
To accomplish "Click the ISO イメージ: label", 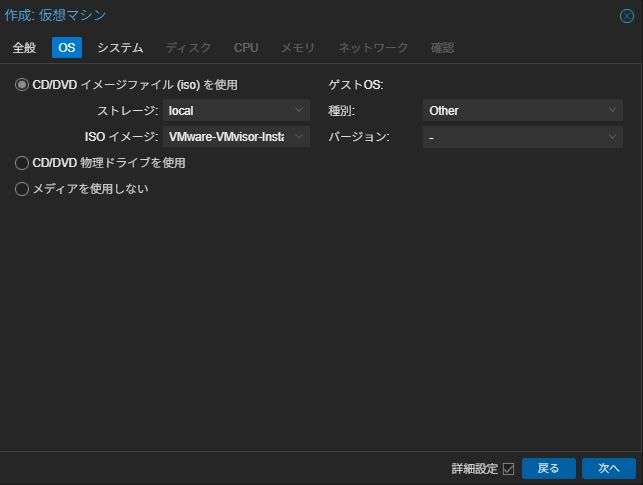I will [121, 137].
